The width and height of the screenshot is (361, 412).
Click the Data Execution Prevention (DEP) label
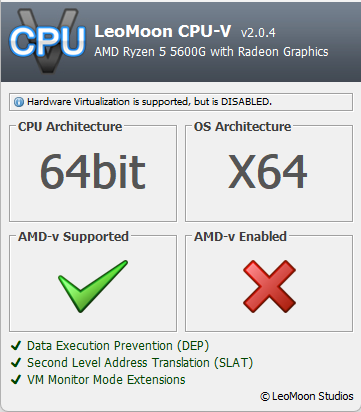coord(118,346)
